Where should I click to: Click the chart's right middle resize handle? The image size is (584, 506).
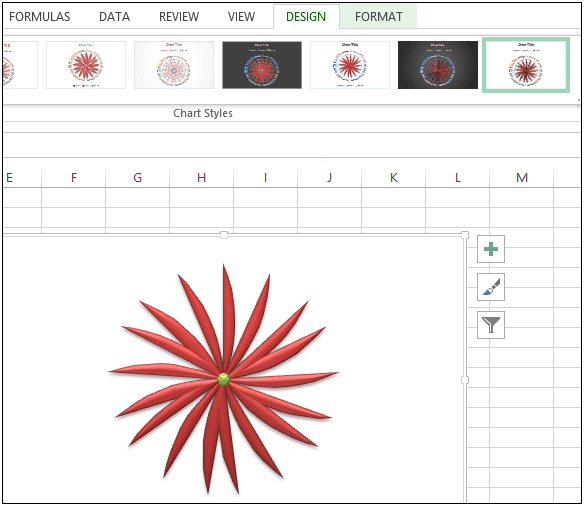[x=465, y=380]
